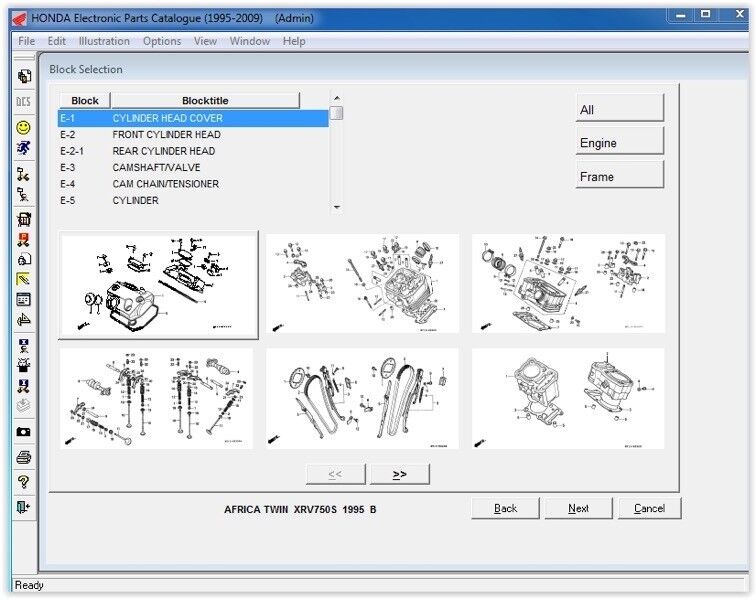Select the E-1 CYLINDER HEAD COVER row
This screenshot has height=599, width=756.
click(x=193, y=118)
